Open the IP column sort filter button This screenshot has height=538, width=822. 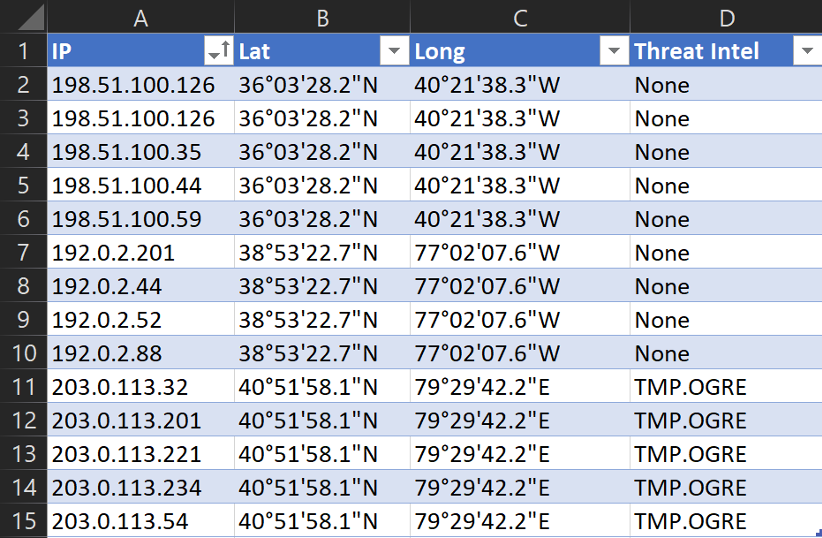217,52
